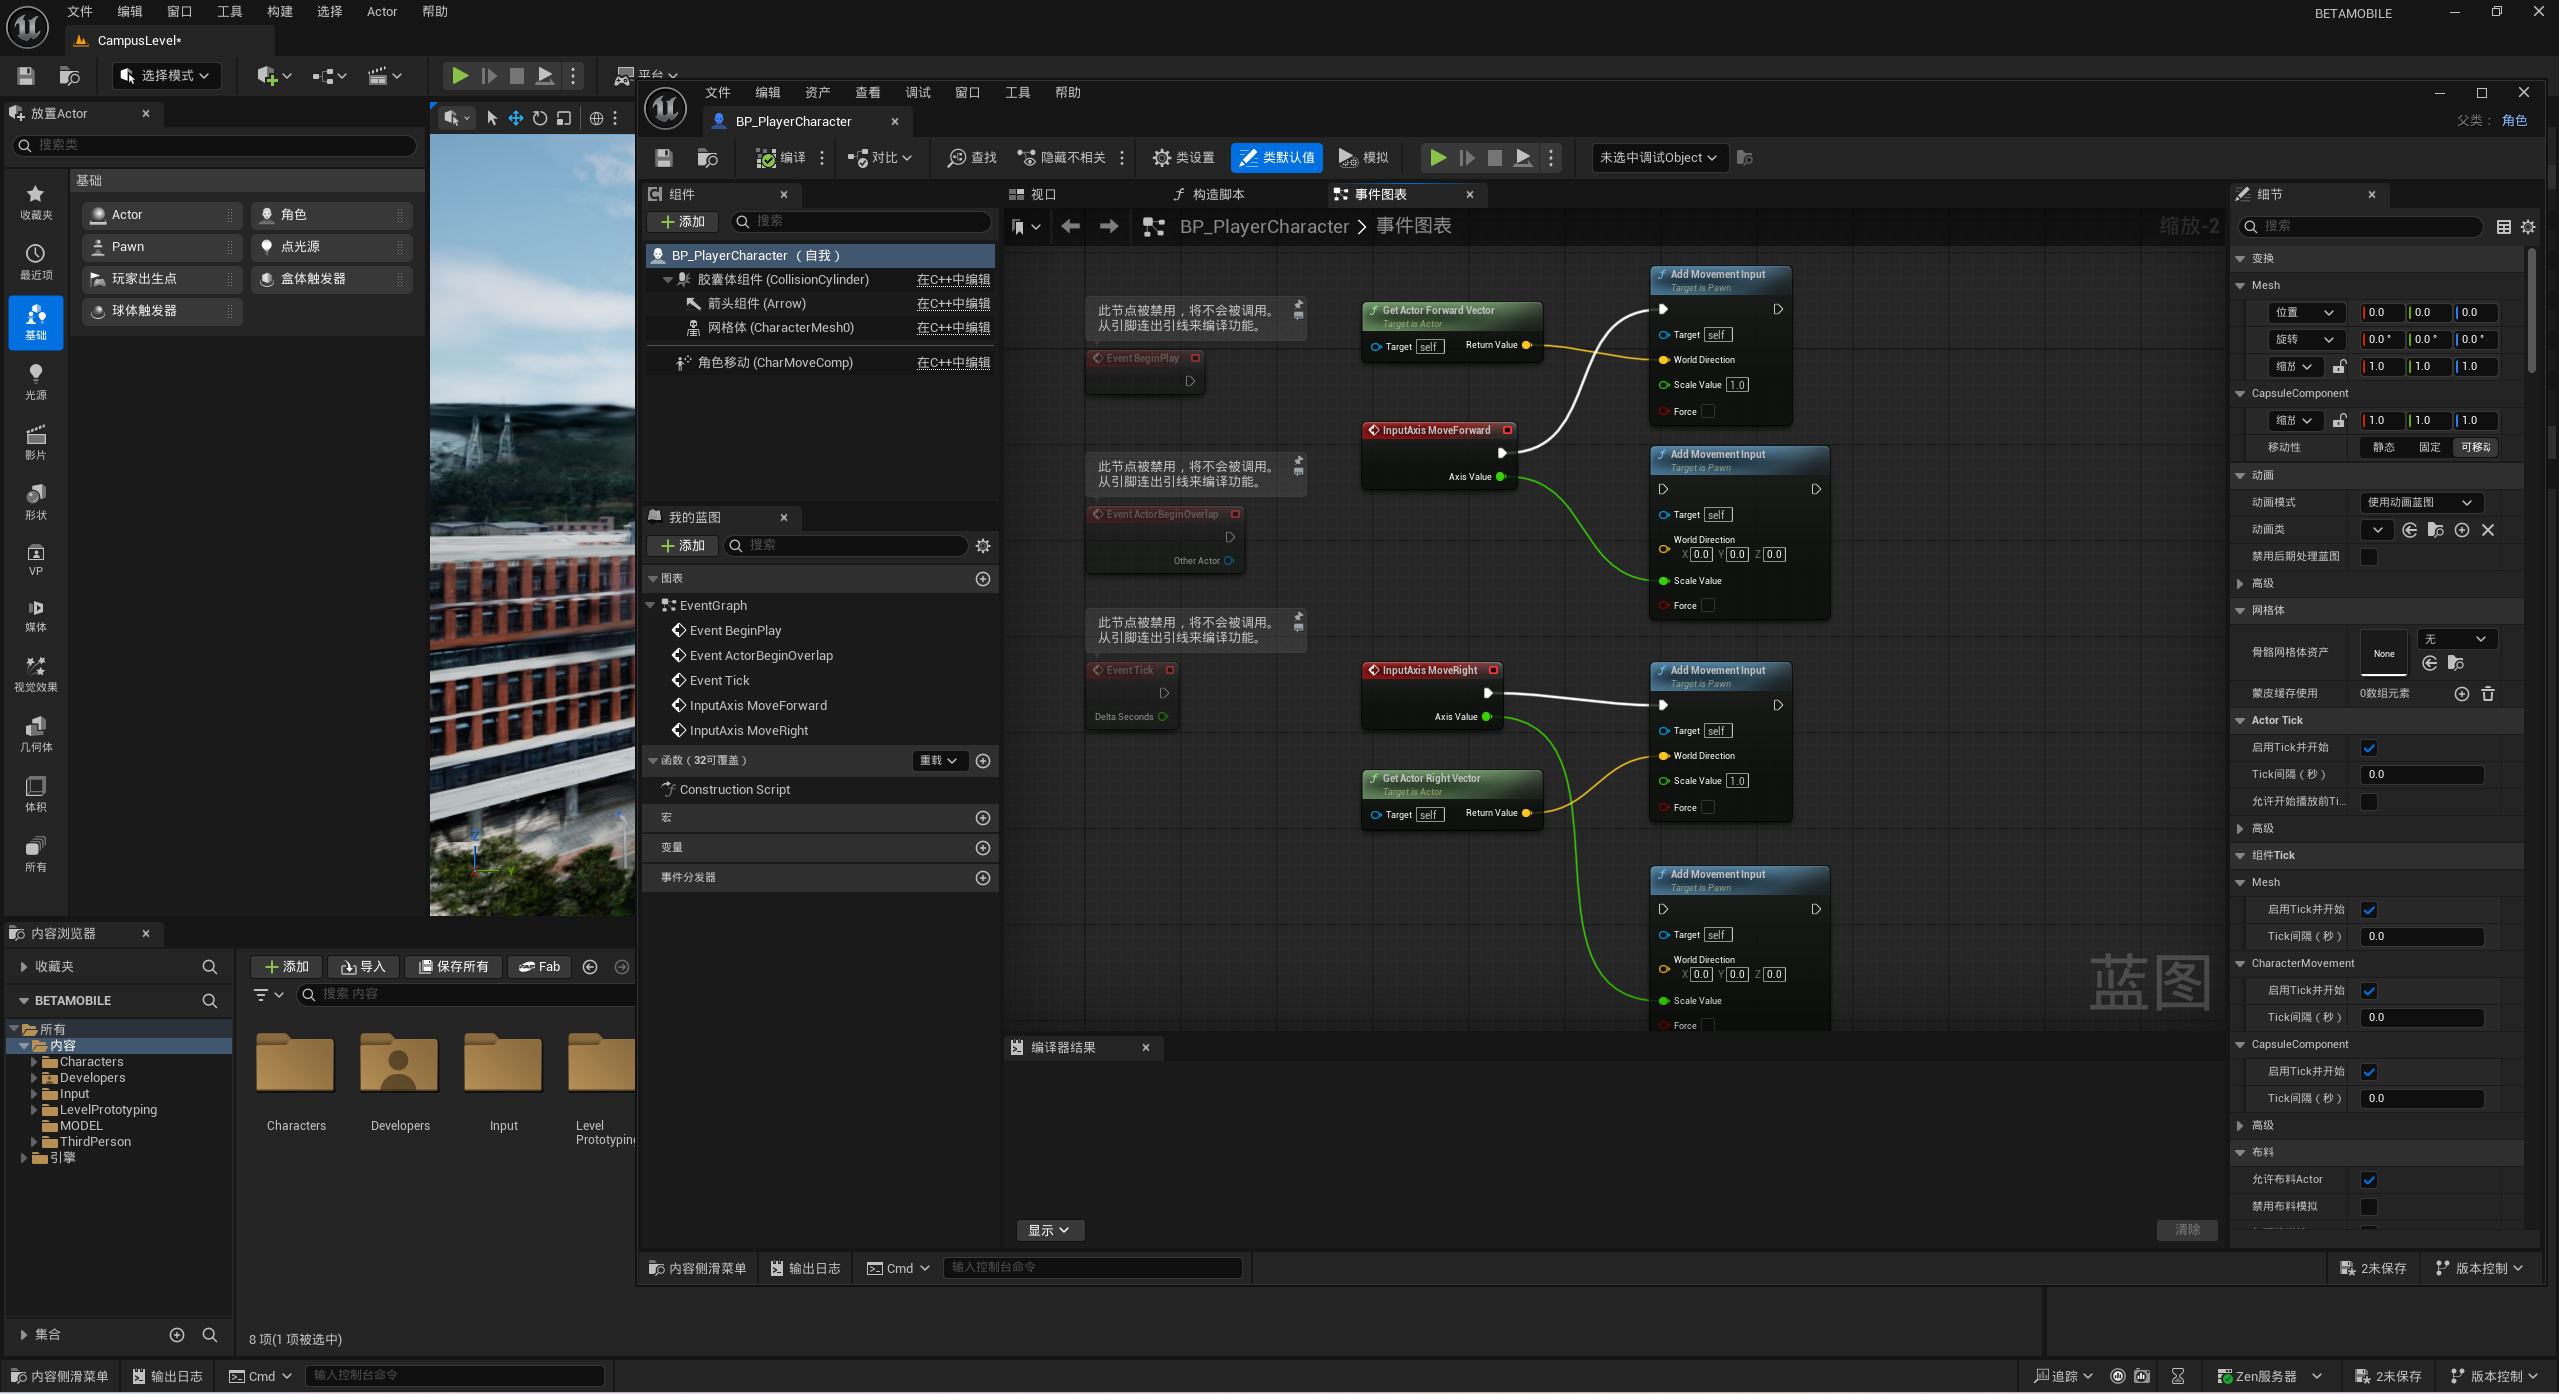This screenshot has height=1394, width=2559.
Task: Click the Import button in the Content Browser
Action: (363, 967)
